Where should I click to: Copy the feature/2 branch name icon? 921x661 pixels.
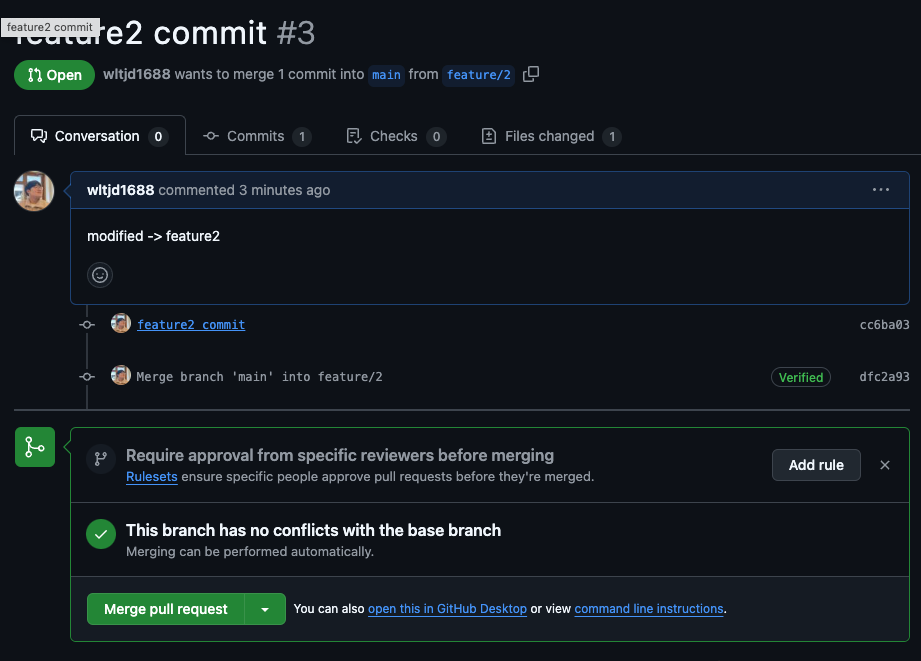point(531,74)
